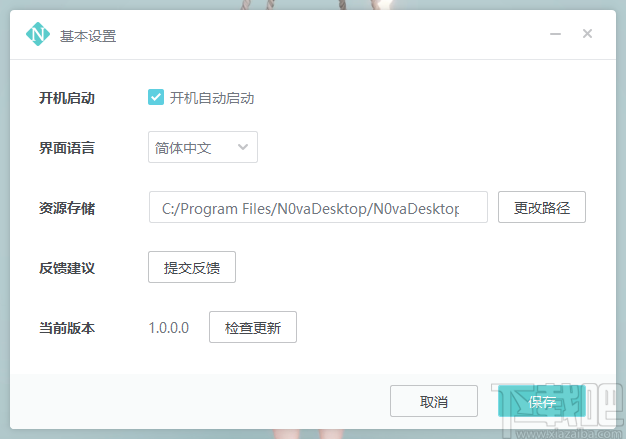Click the 检查更新 button
The image size is (626, 439).
click(253, 327)
